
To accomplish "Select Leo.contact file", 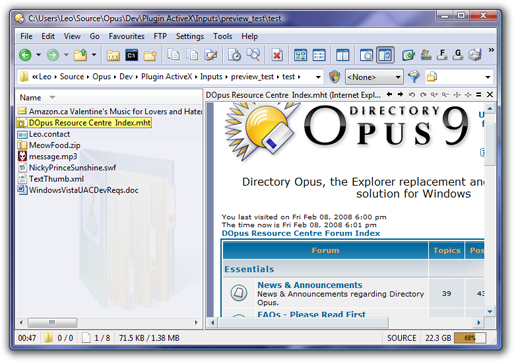I will (49, 134).
